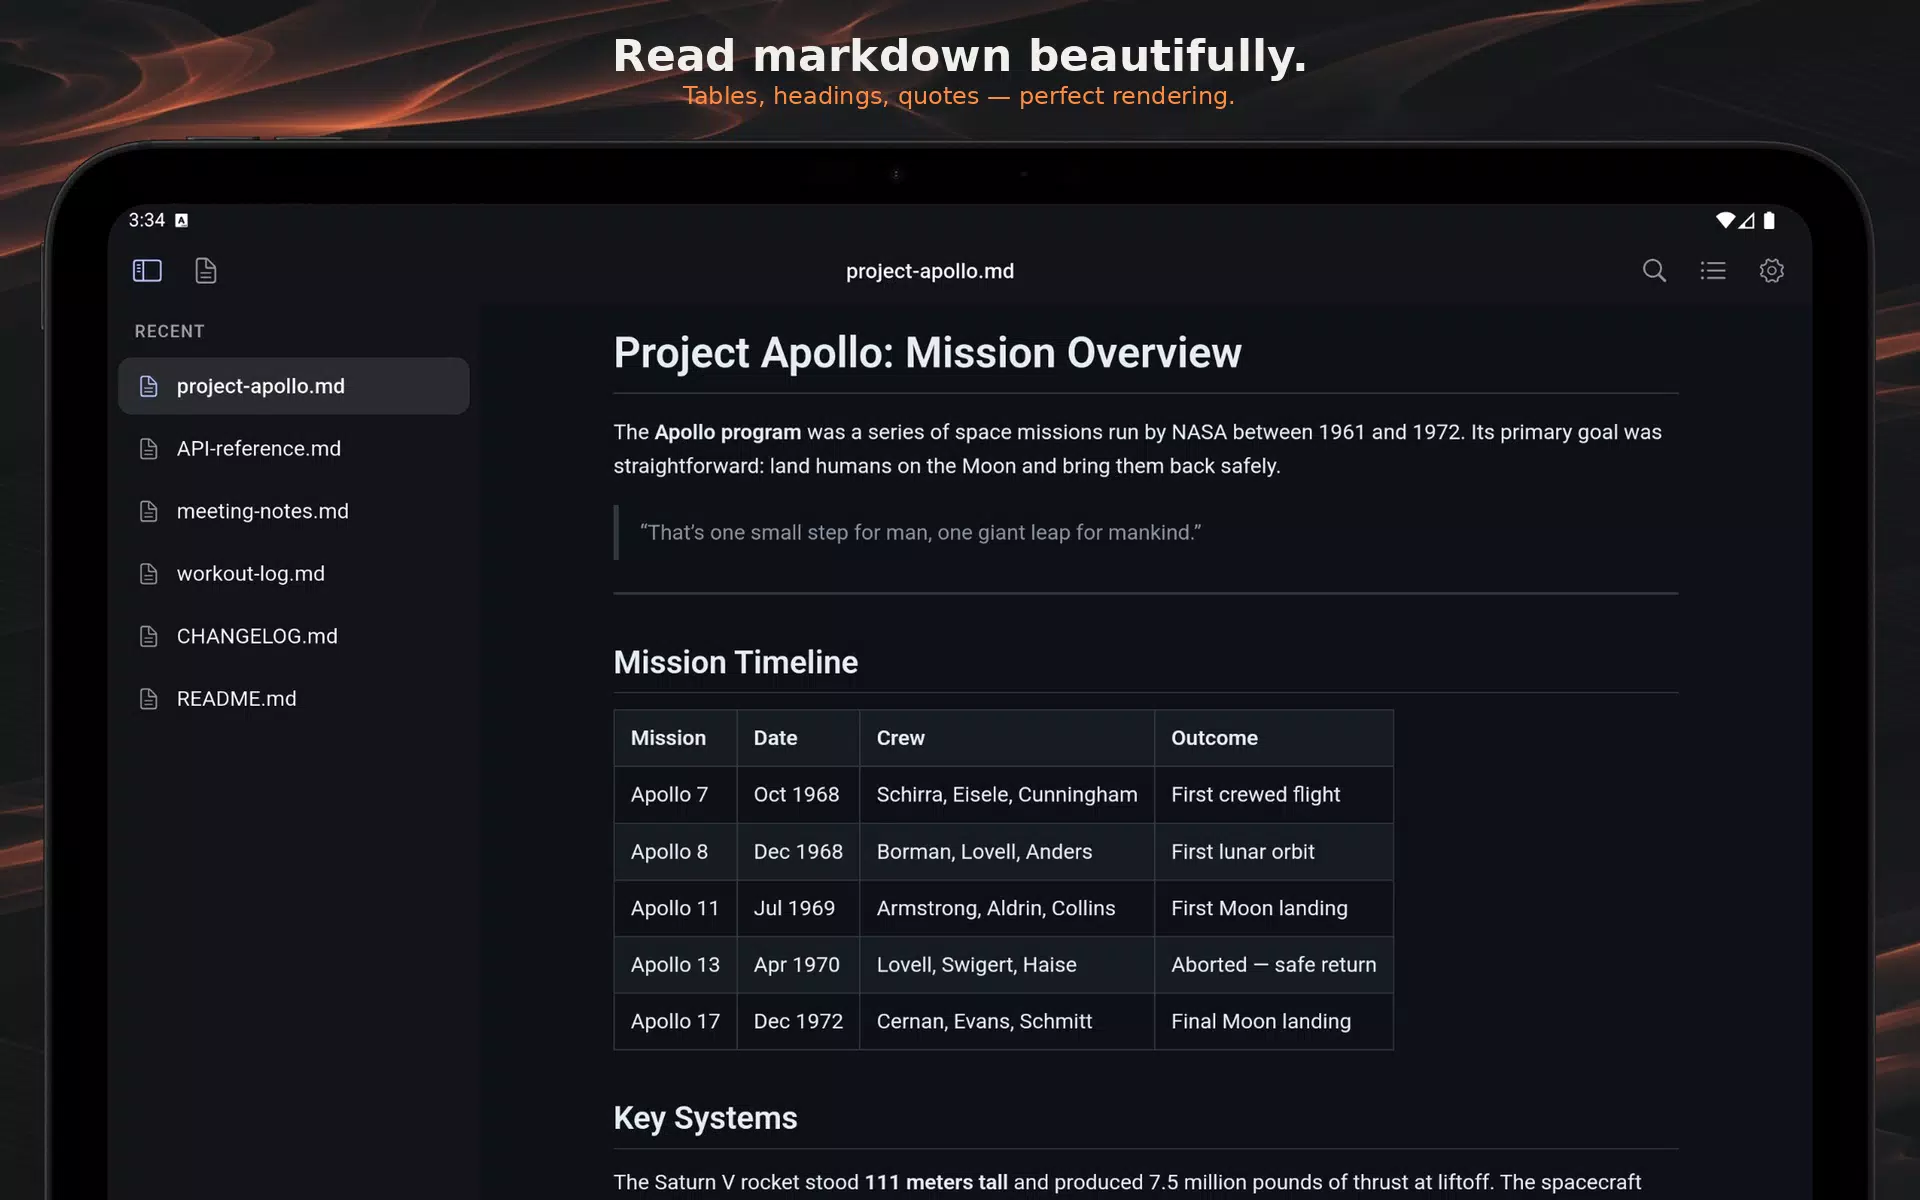
Task: Click the Crew column header
Action: [x=1007, y=738]
